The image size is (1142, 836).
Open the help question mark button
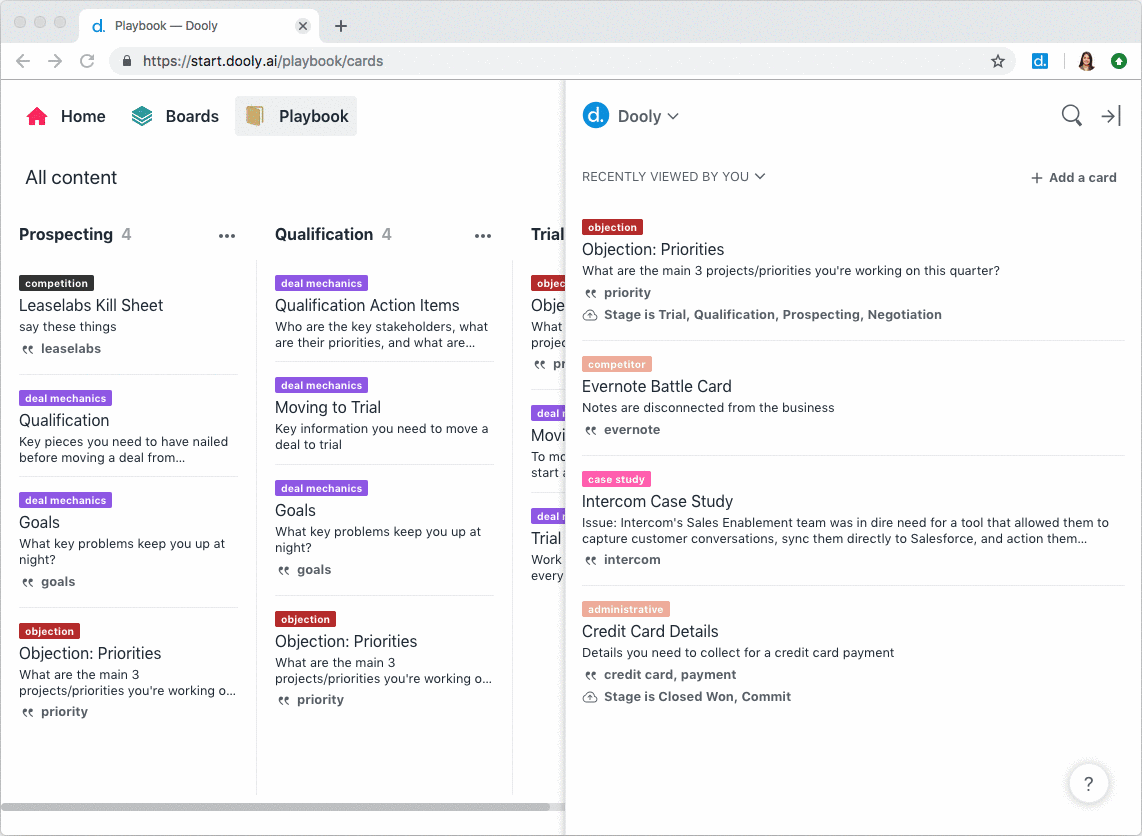(x=1089, y=784)
